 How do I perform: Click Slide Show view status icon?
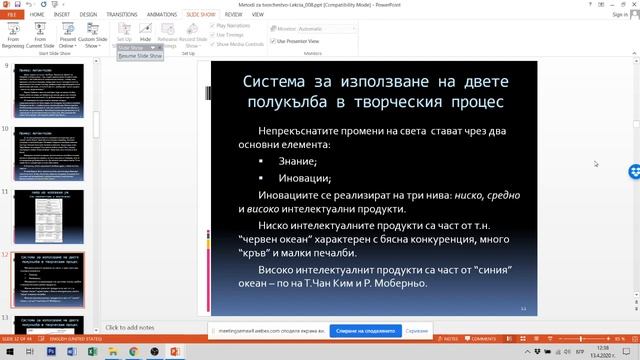coord(550,339)
